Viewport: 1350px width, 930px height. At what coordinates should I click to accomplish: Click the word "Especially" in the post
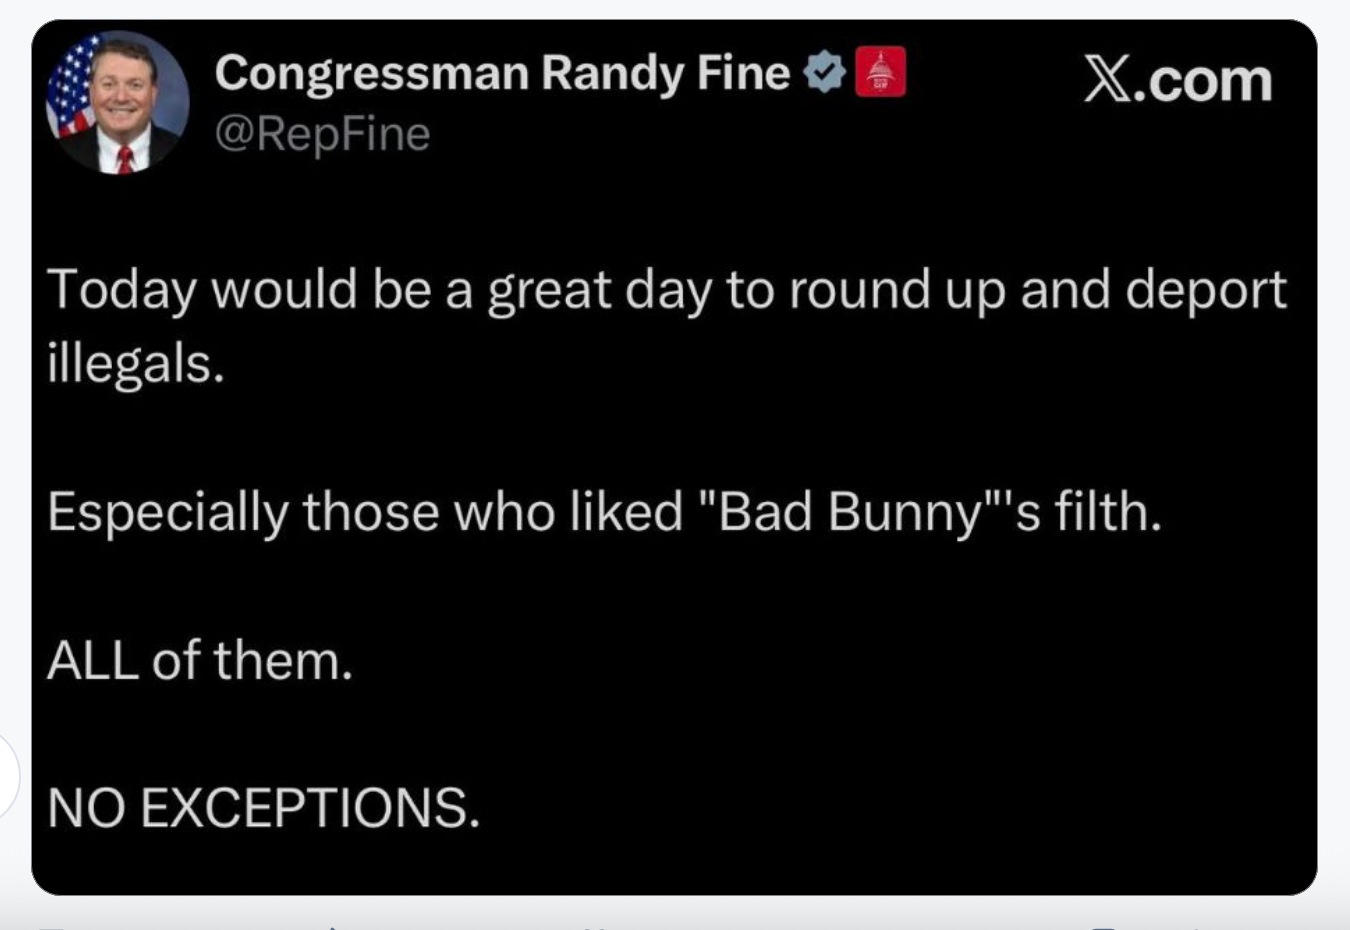167,512
